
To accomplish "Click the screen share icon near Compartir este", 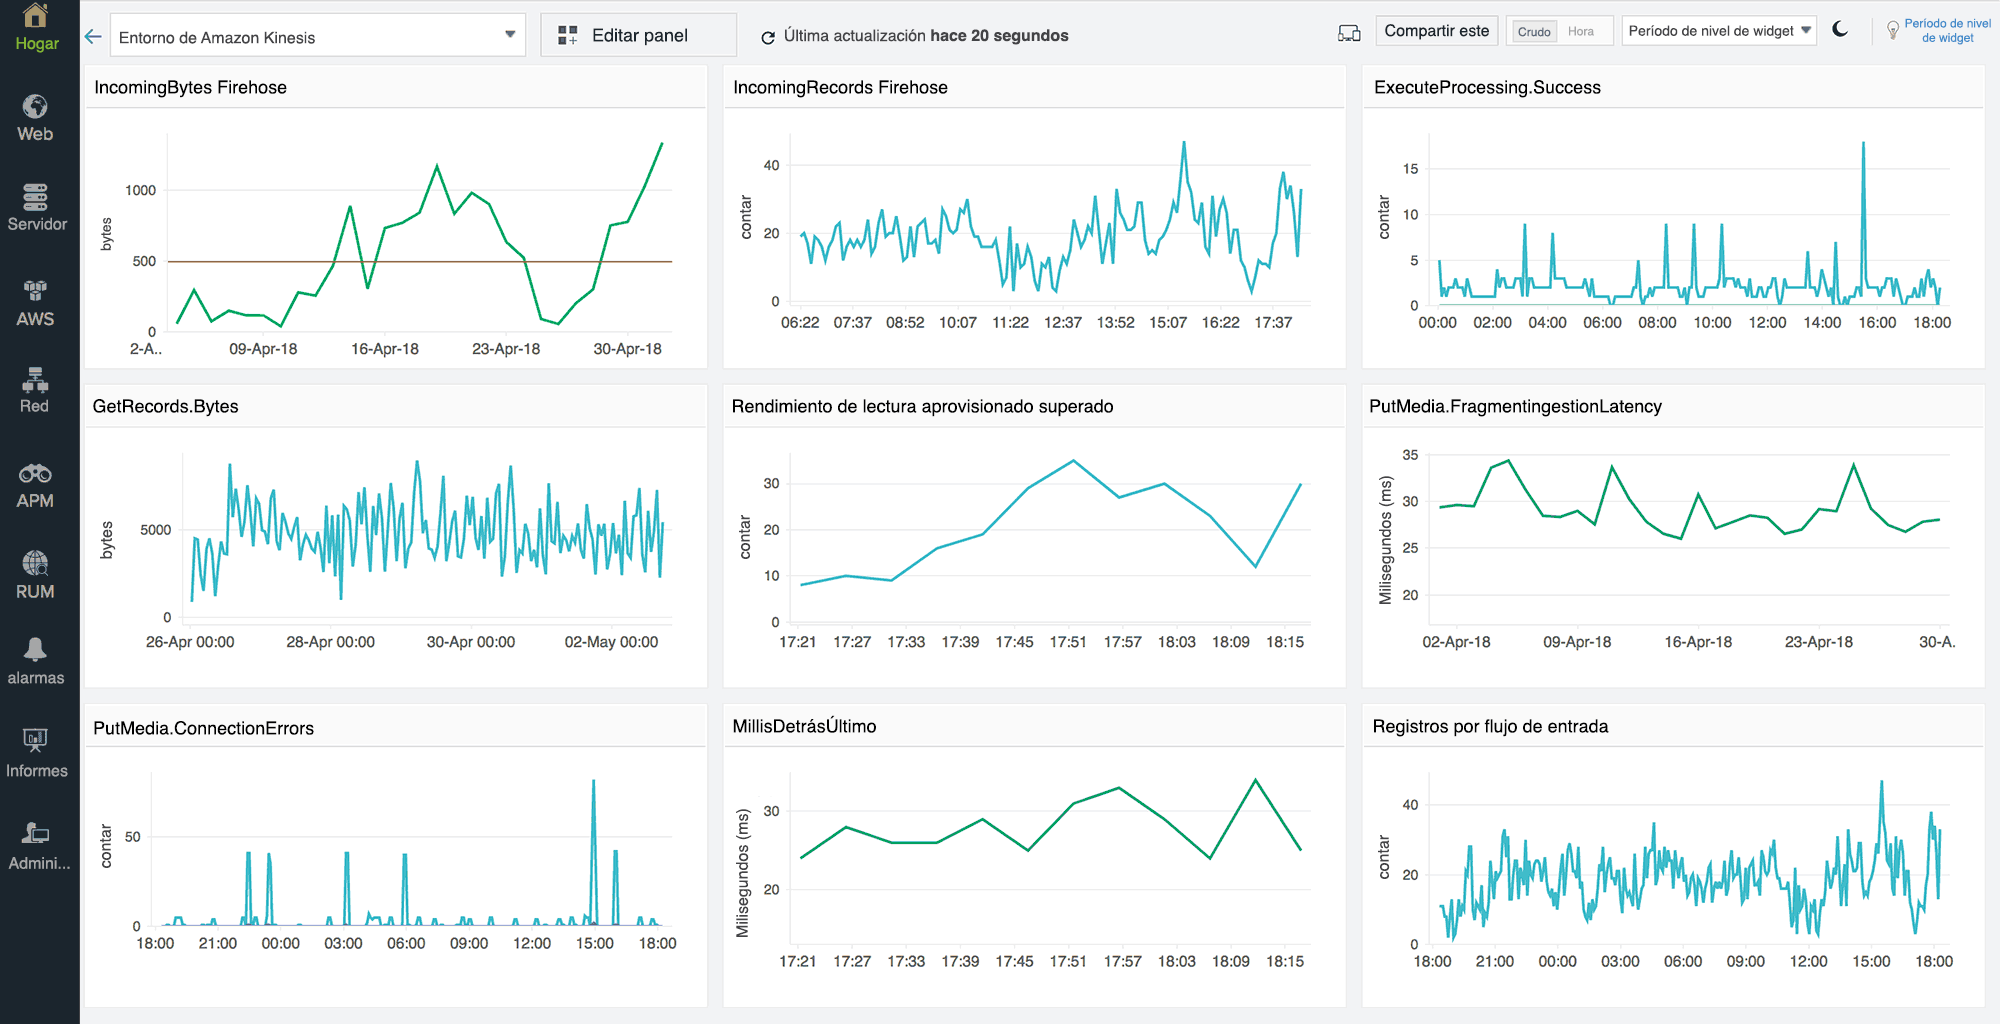I will 1348,32.
